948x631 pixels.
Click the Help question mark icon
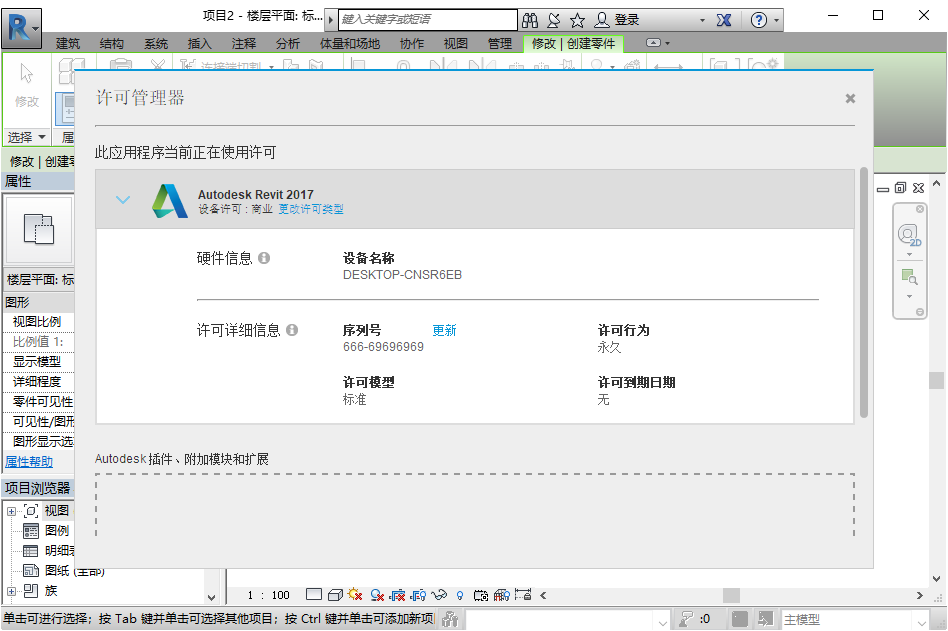(x=759, y=21)
